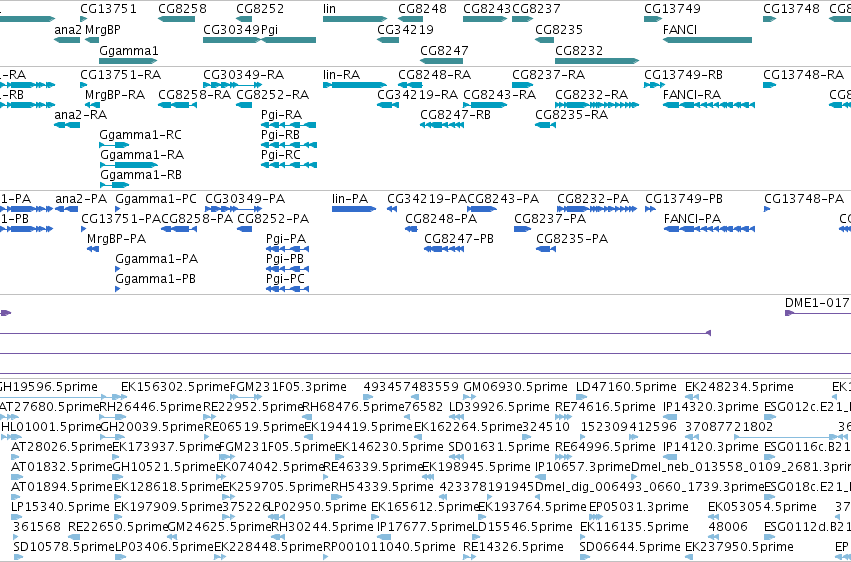Click the Pgi-RB transcript label
This screenshot has height=562, width=851.
tap(281, 135)
